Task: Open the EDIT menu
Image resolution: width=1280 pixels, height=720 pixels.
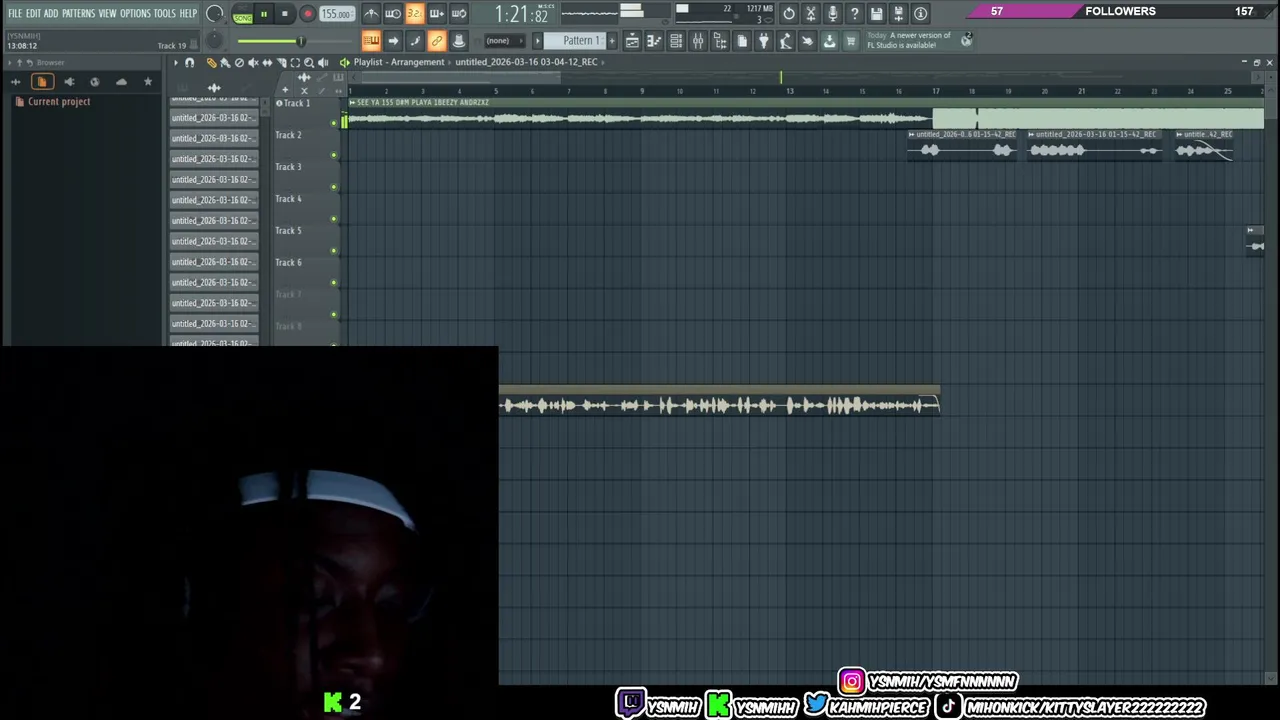Action: pos(33,13)
